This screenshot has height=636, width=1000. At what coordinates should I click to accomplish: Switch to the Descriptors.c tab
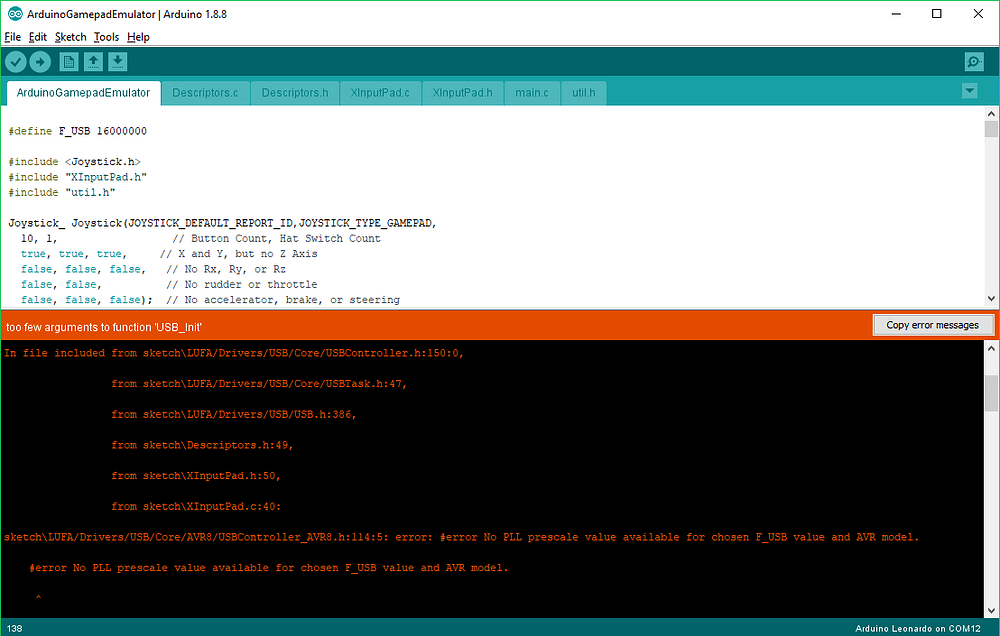(205, 93)
